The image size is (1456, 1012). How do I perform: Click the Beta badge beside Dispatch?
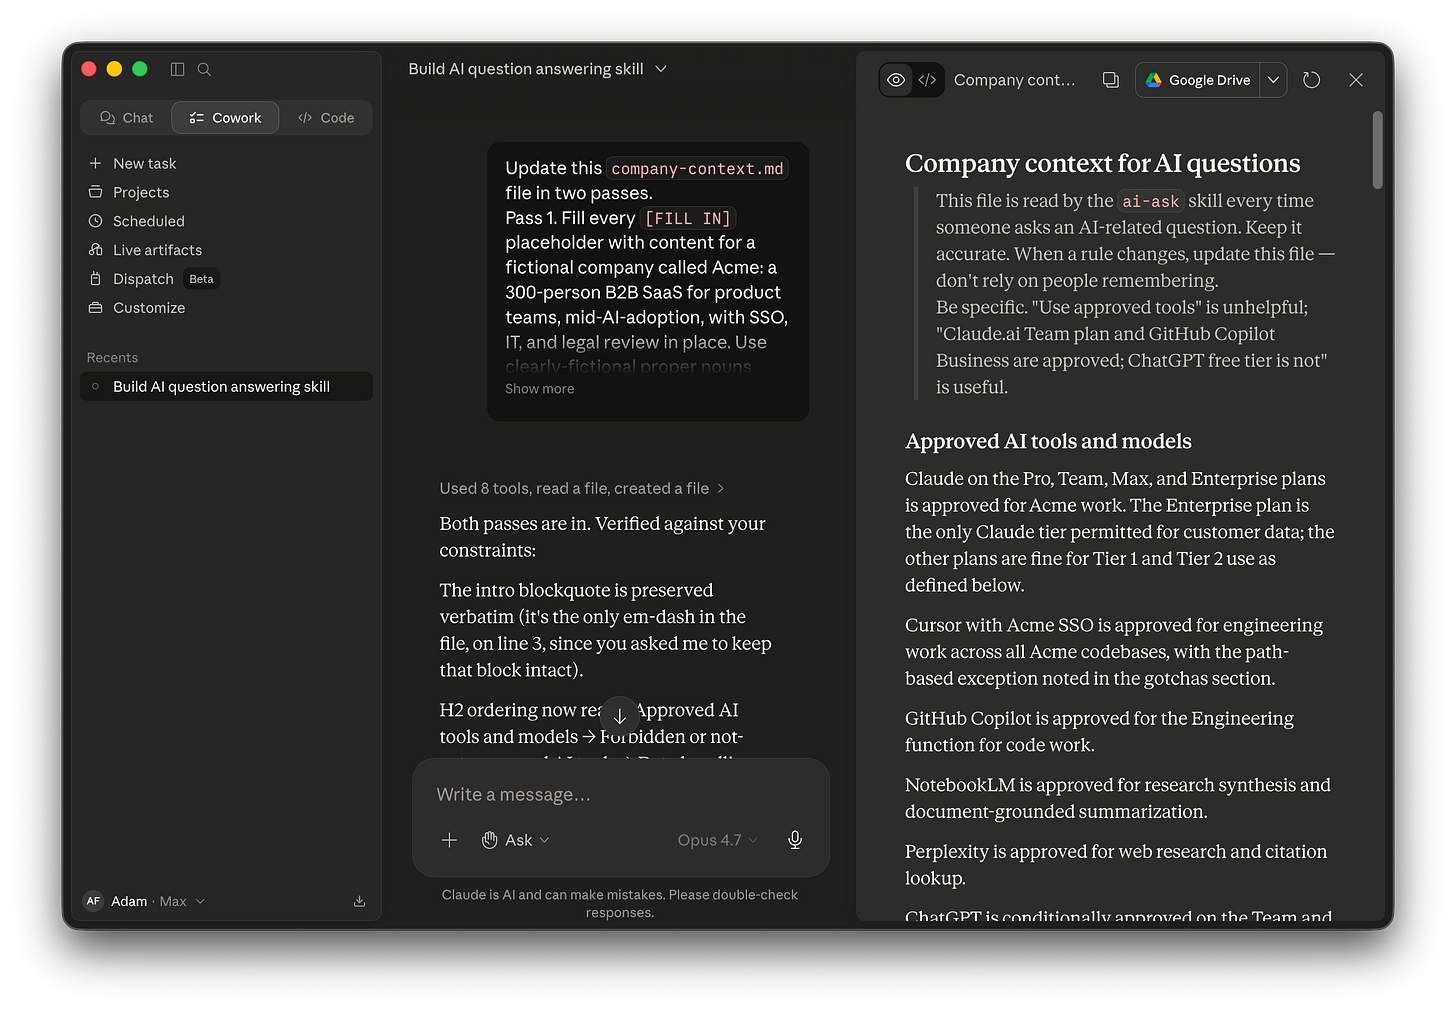[201, 279]
